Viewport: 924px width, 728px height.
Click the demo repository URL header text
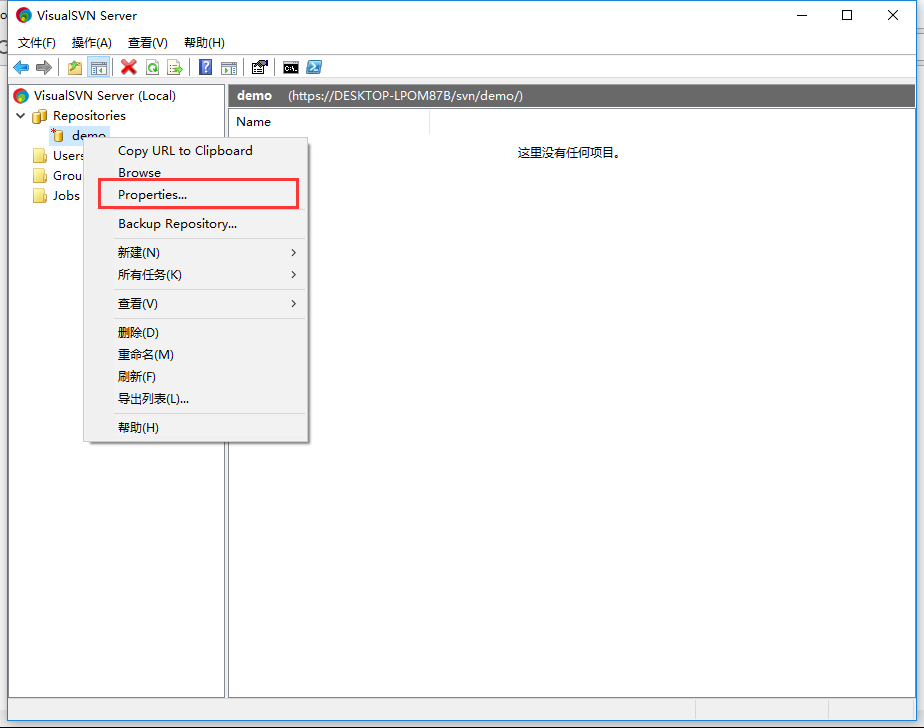click(x=405, y=95)
